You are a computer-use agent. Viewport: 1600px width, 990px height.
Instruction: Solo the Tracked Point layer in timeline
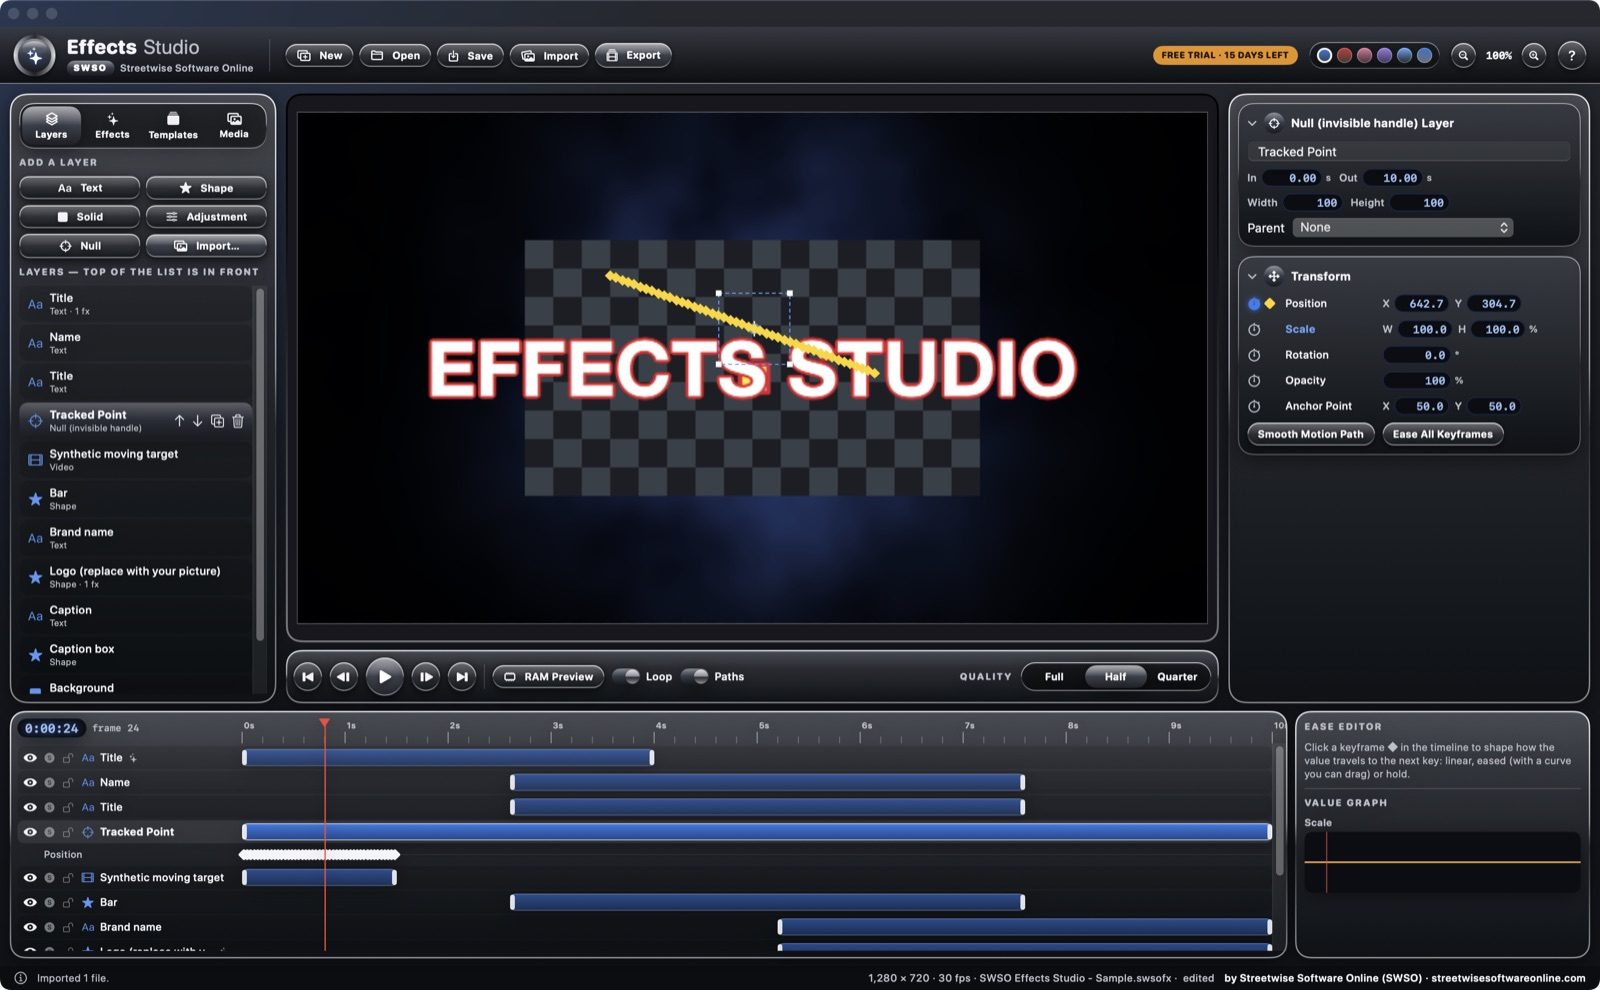click(x=49, y=832)
